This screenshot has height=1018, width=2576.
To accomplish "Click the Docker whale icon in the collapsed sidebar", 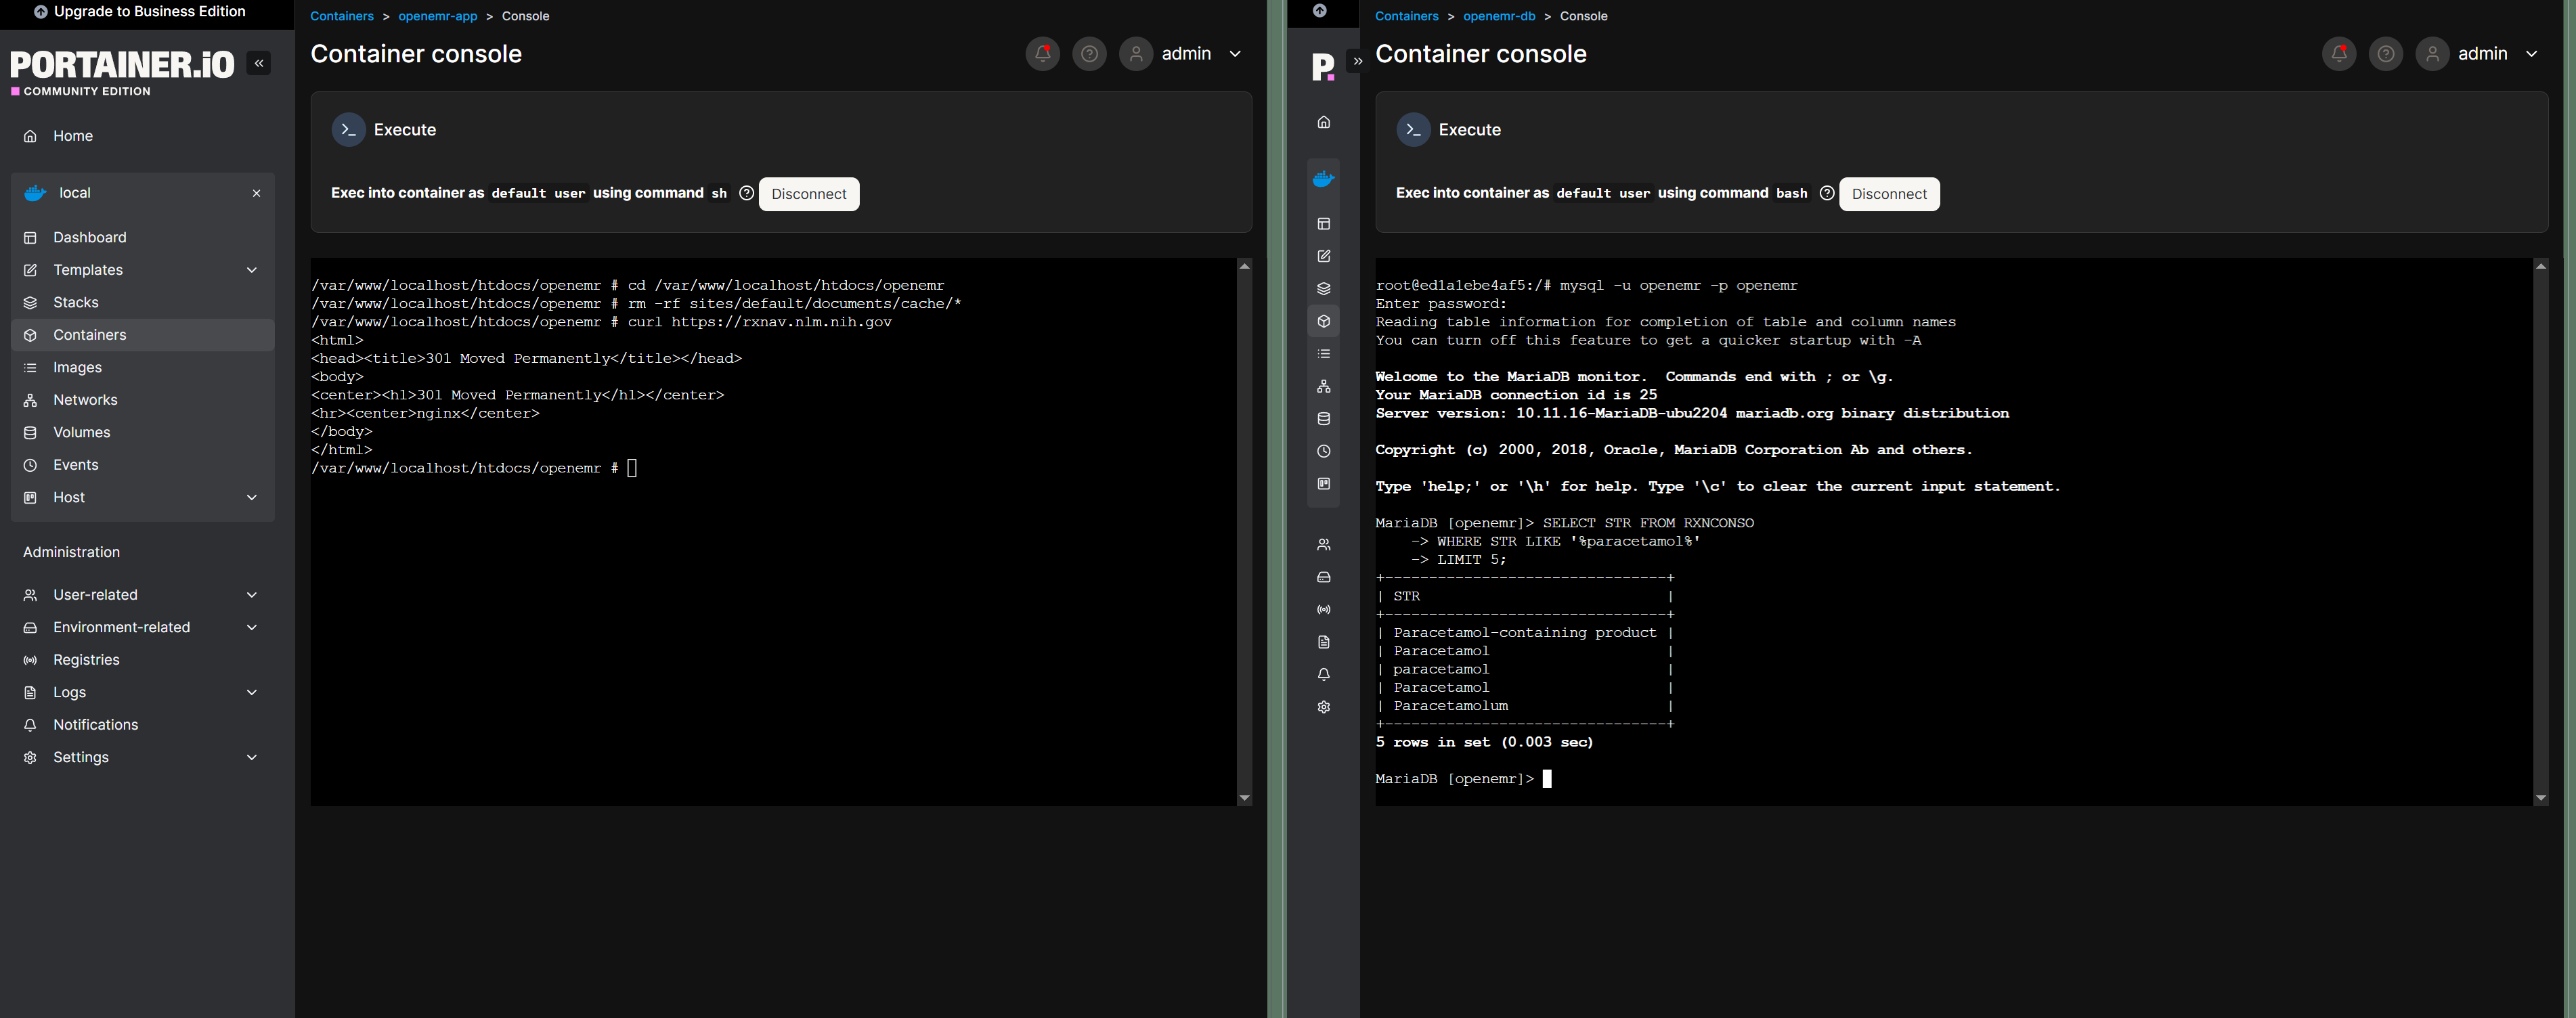I will [1323, 179].
